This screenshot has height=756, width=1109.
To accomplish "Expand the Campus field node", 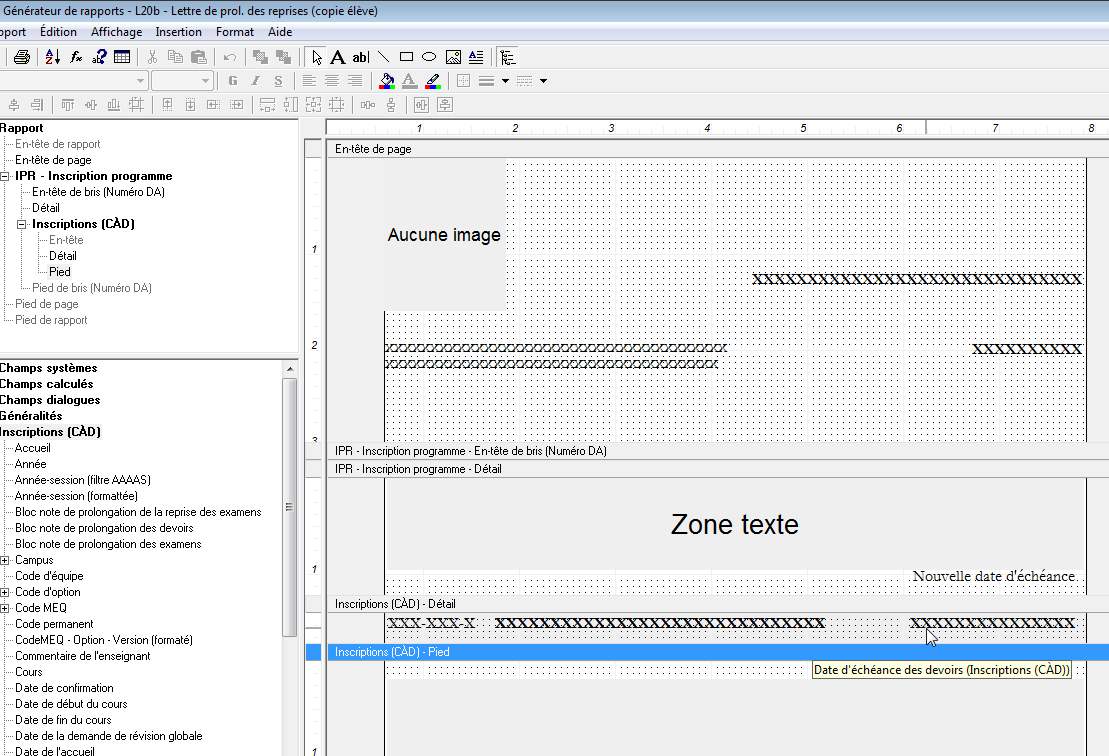I will (5, 560).
